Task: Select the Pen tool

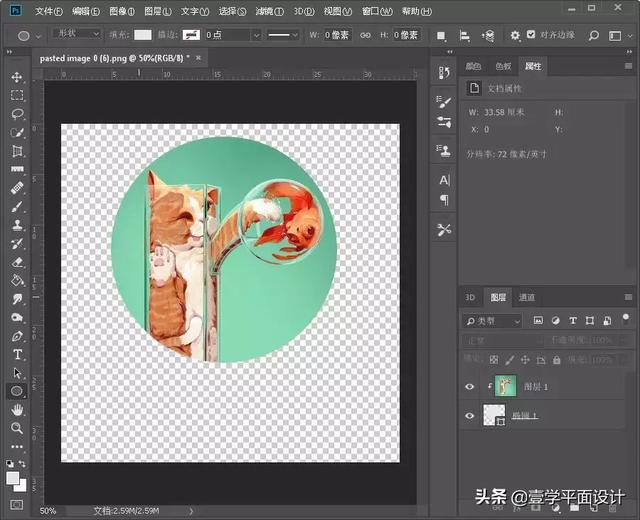Action: (x=17, y=336)
